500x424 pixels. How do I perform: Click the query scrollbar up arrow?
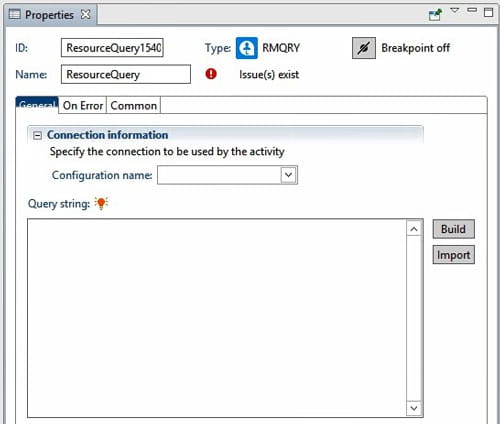(x=414, y=229)
